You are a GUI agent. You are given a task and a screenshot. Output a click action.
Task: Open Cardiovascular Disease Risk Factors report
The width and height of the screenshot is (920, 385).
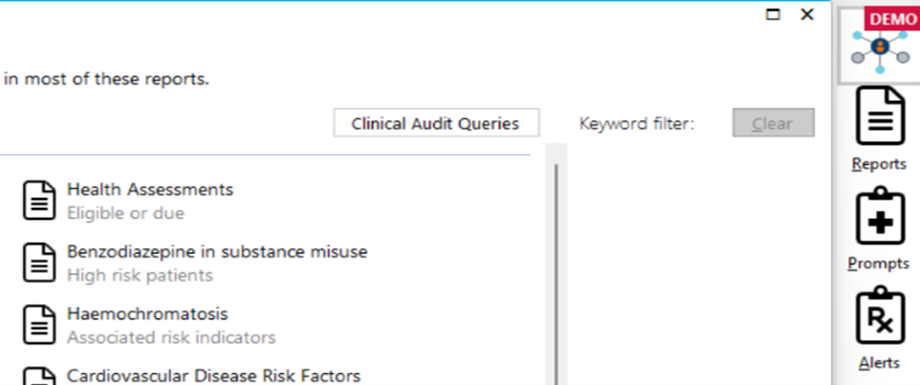[x=214, y=376]
